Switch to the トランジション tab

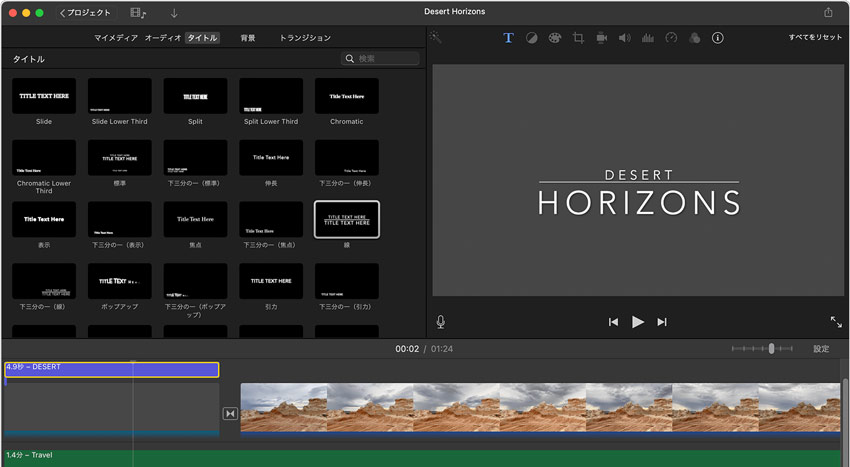[305, 38]
